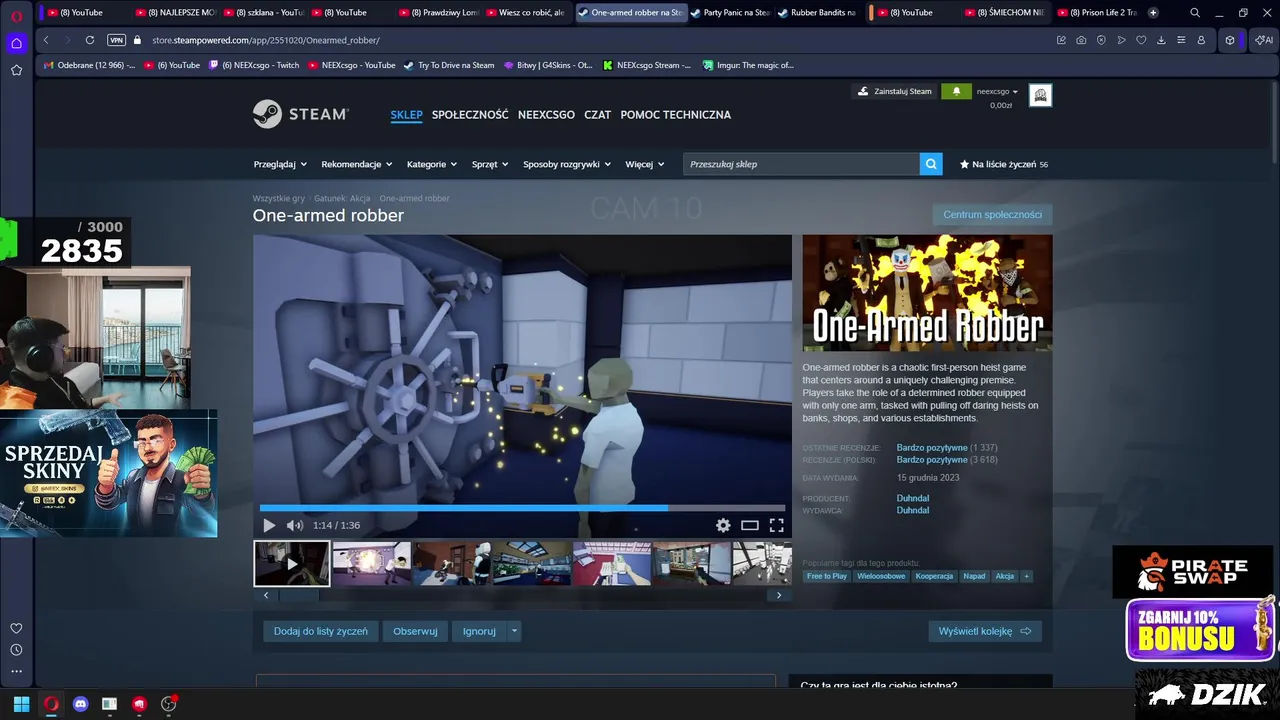Enter fullscreen on the trailer video

point(776,525)
